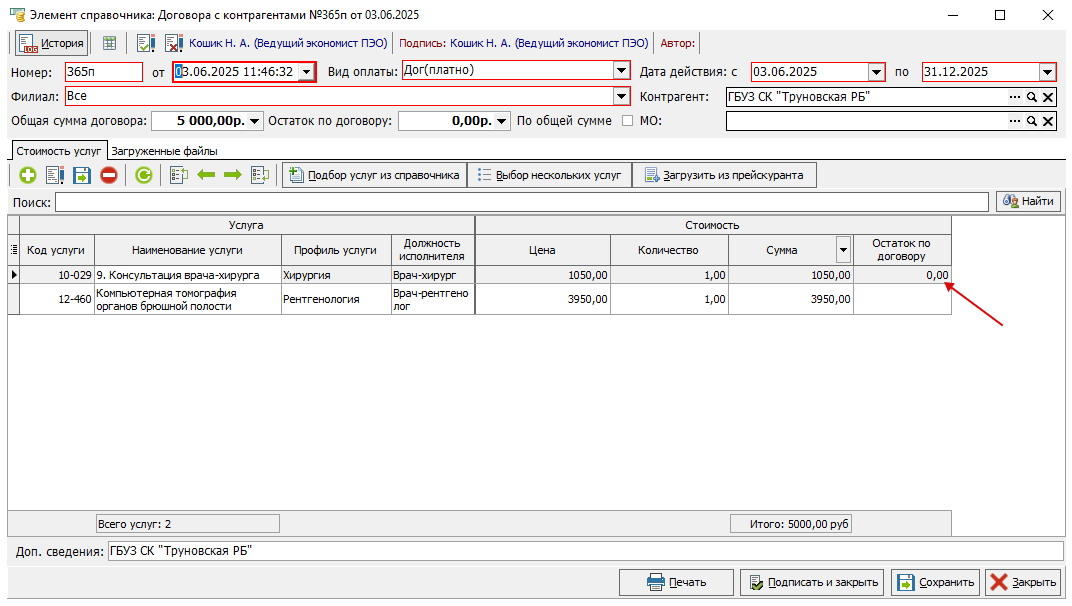Screen dimensions: 1072x606
Task: Add a new service with green plus
Action: pyautogui.click(x=27, y=175)
